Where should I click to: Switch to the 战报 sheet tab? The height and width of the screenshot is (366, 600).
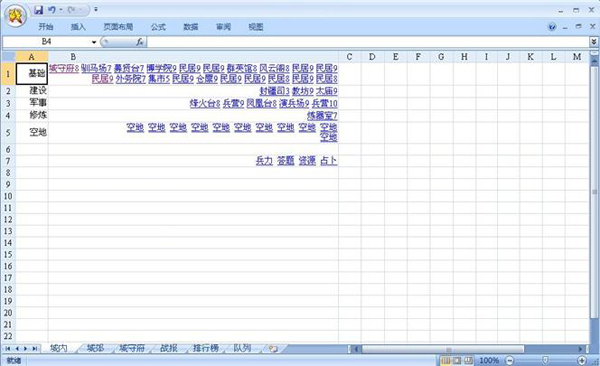coord(168,348)
